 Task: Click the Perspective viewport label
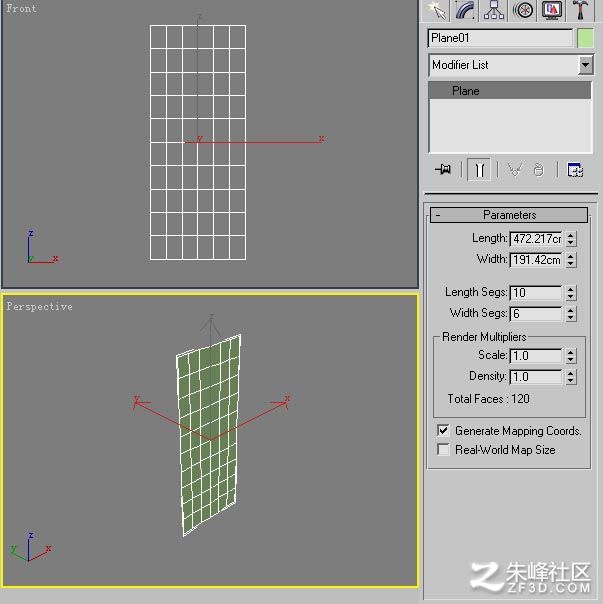tap(39, 307)
